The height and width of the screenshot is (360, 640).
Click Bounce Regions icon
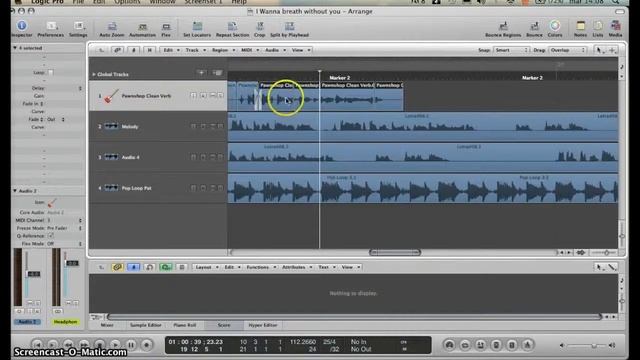503,26
